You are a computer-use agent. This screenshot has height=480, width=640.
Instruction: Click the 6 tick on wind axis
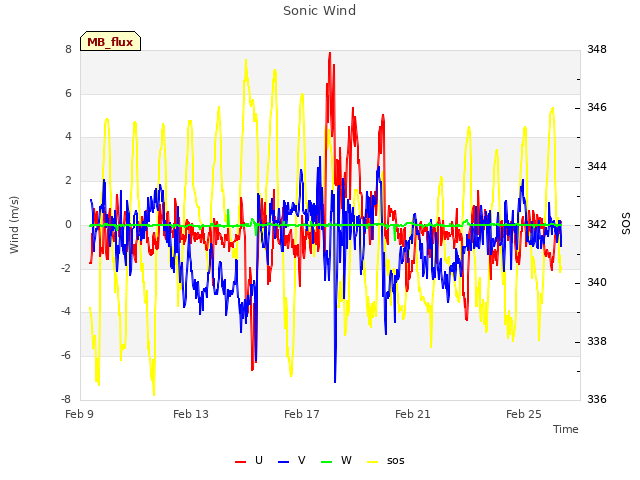[68, 93]
